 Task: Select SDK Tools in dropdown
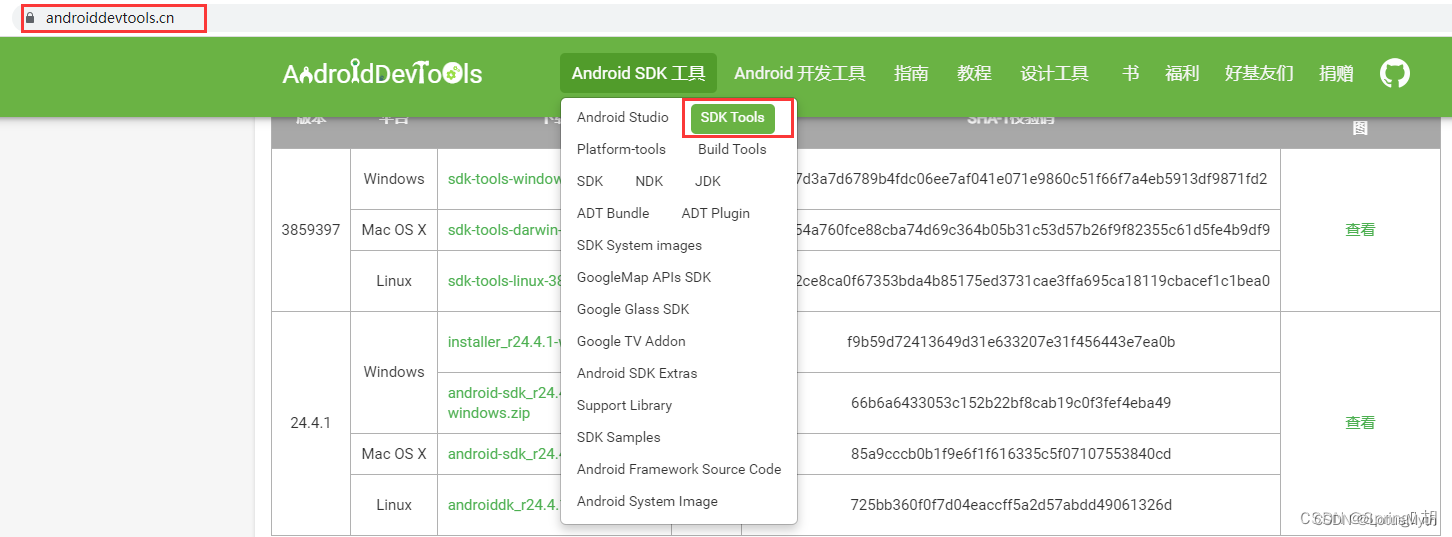(x=732, y=117)
